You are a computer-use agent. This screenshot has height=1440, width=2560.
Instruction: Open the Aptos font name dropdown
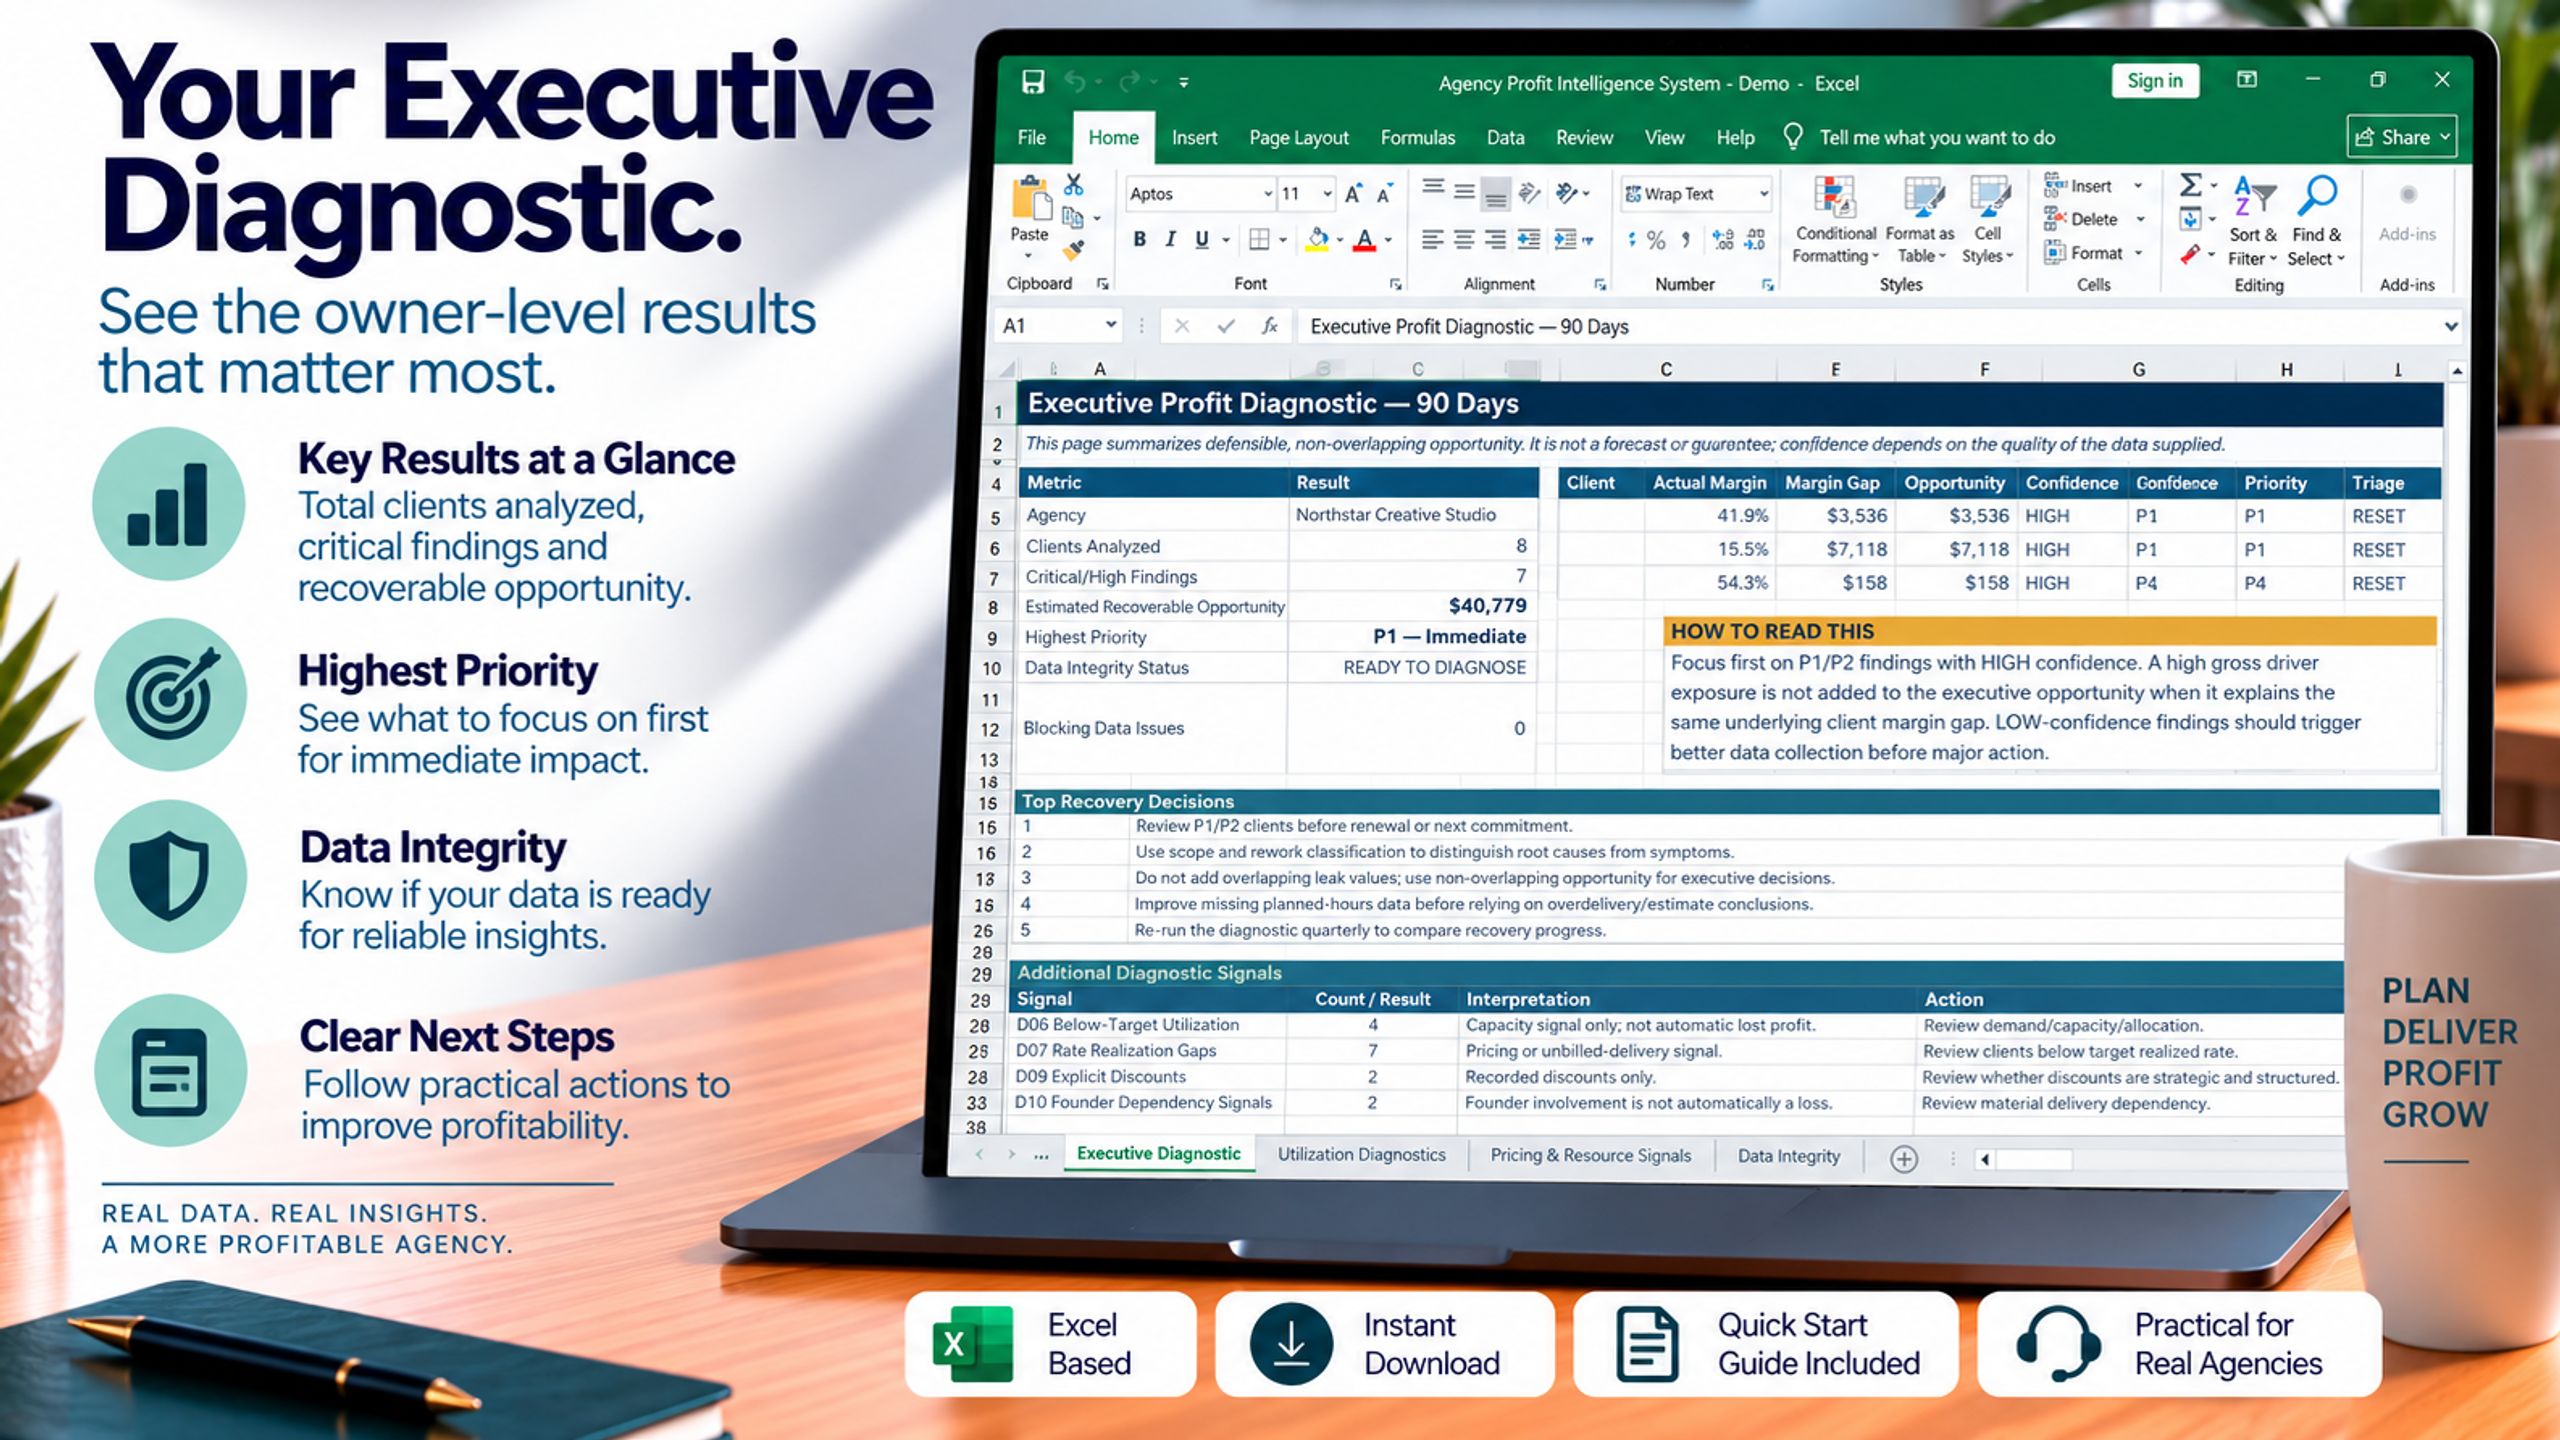click(1267, 194)
